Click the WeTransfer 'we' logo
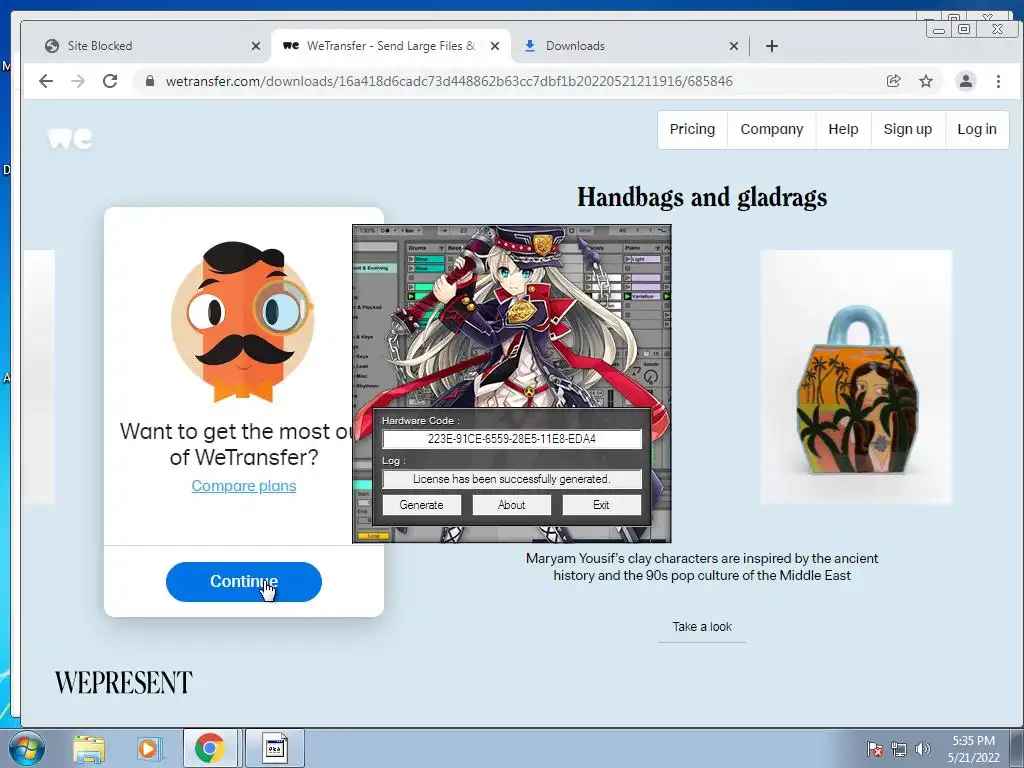Screen dimensions: 1024x768 70,138
